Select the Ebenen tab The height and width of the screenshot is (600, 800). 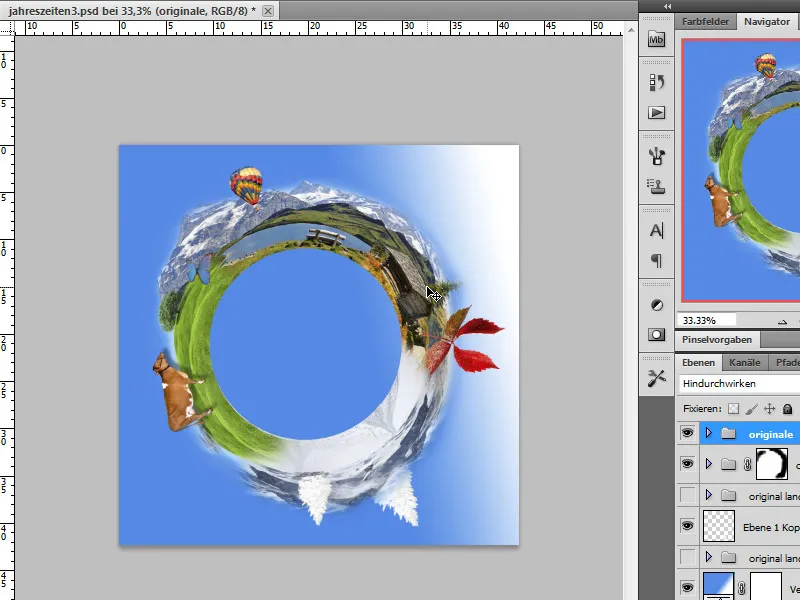698,363
